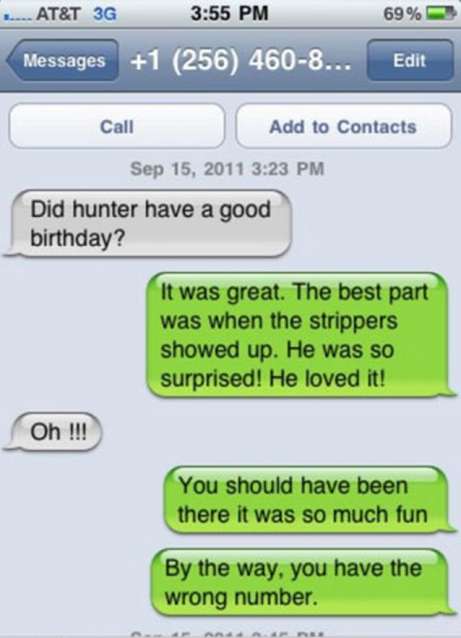Tap the Call button
The height and width of the screenshot is (638, 461).
click(117, 127)
